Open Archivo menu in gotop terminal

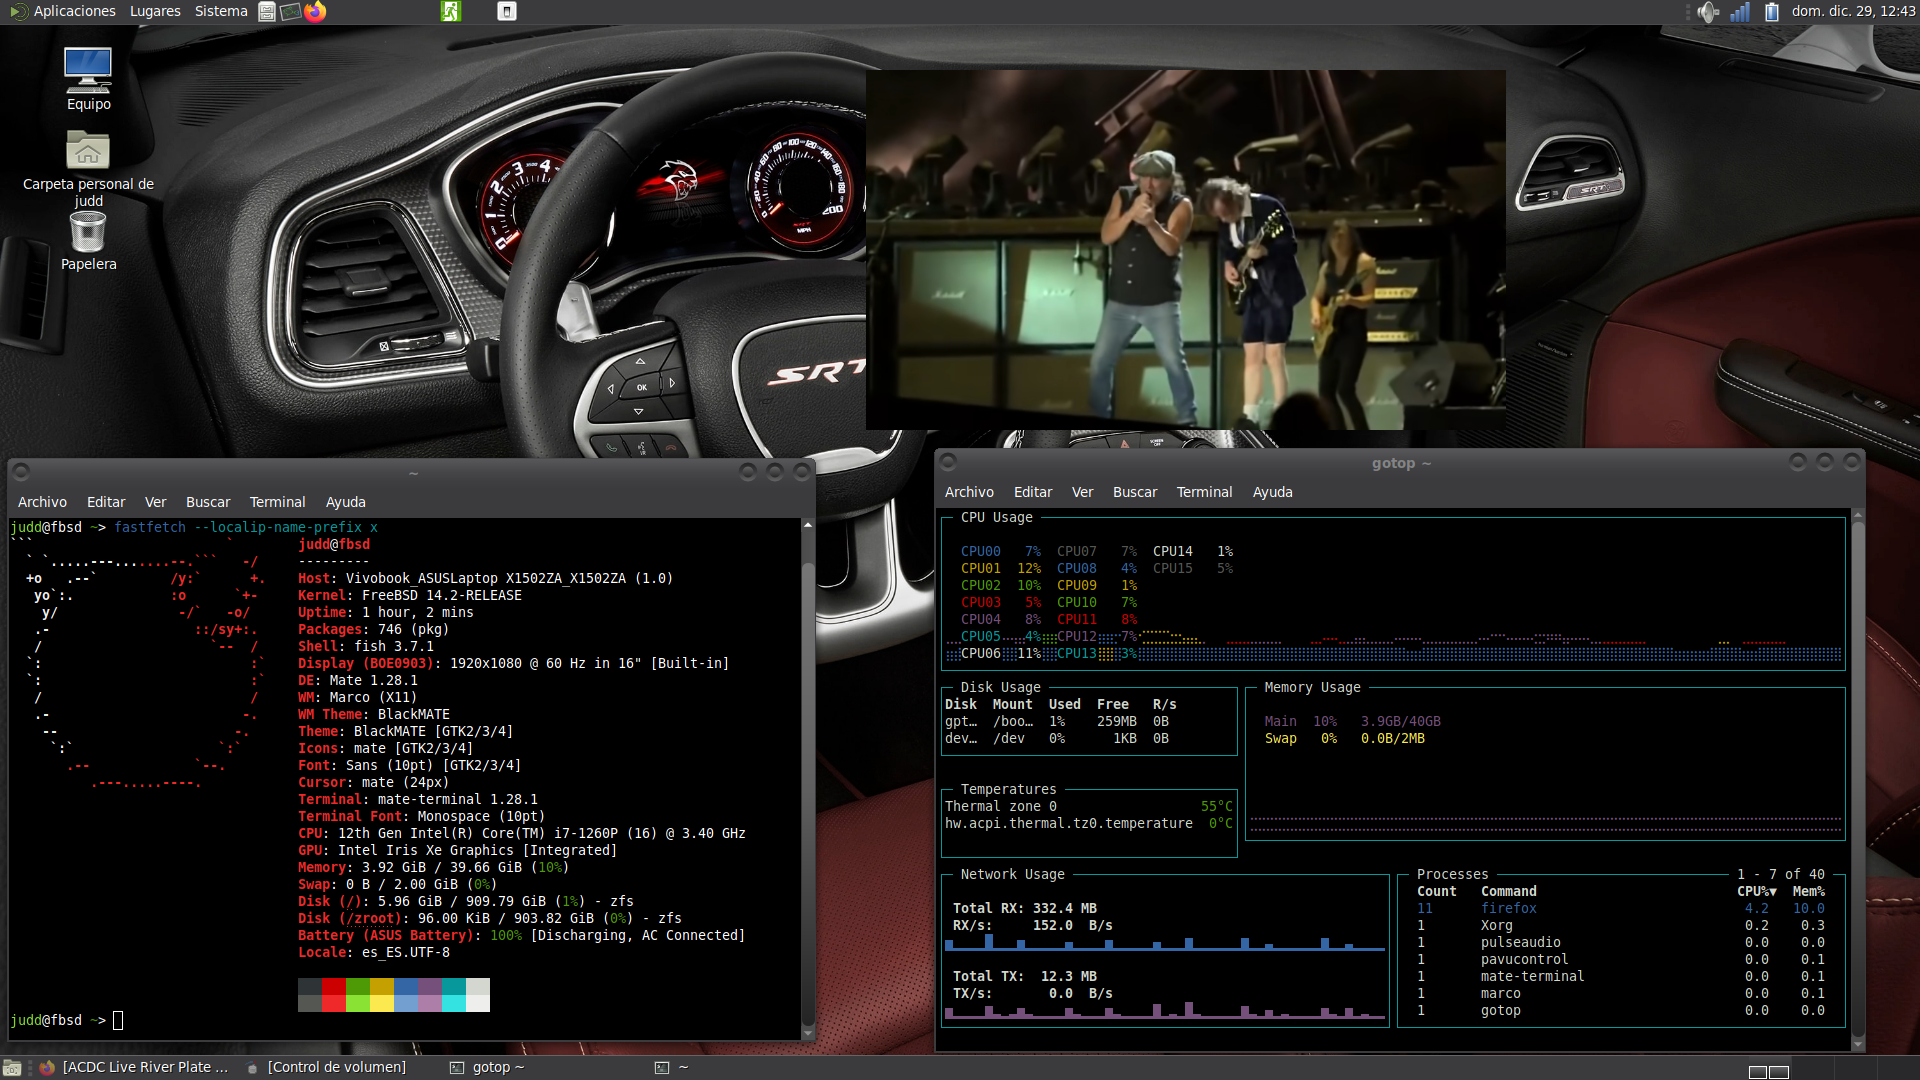tap(969, 492)
